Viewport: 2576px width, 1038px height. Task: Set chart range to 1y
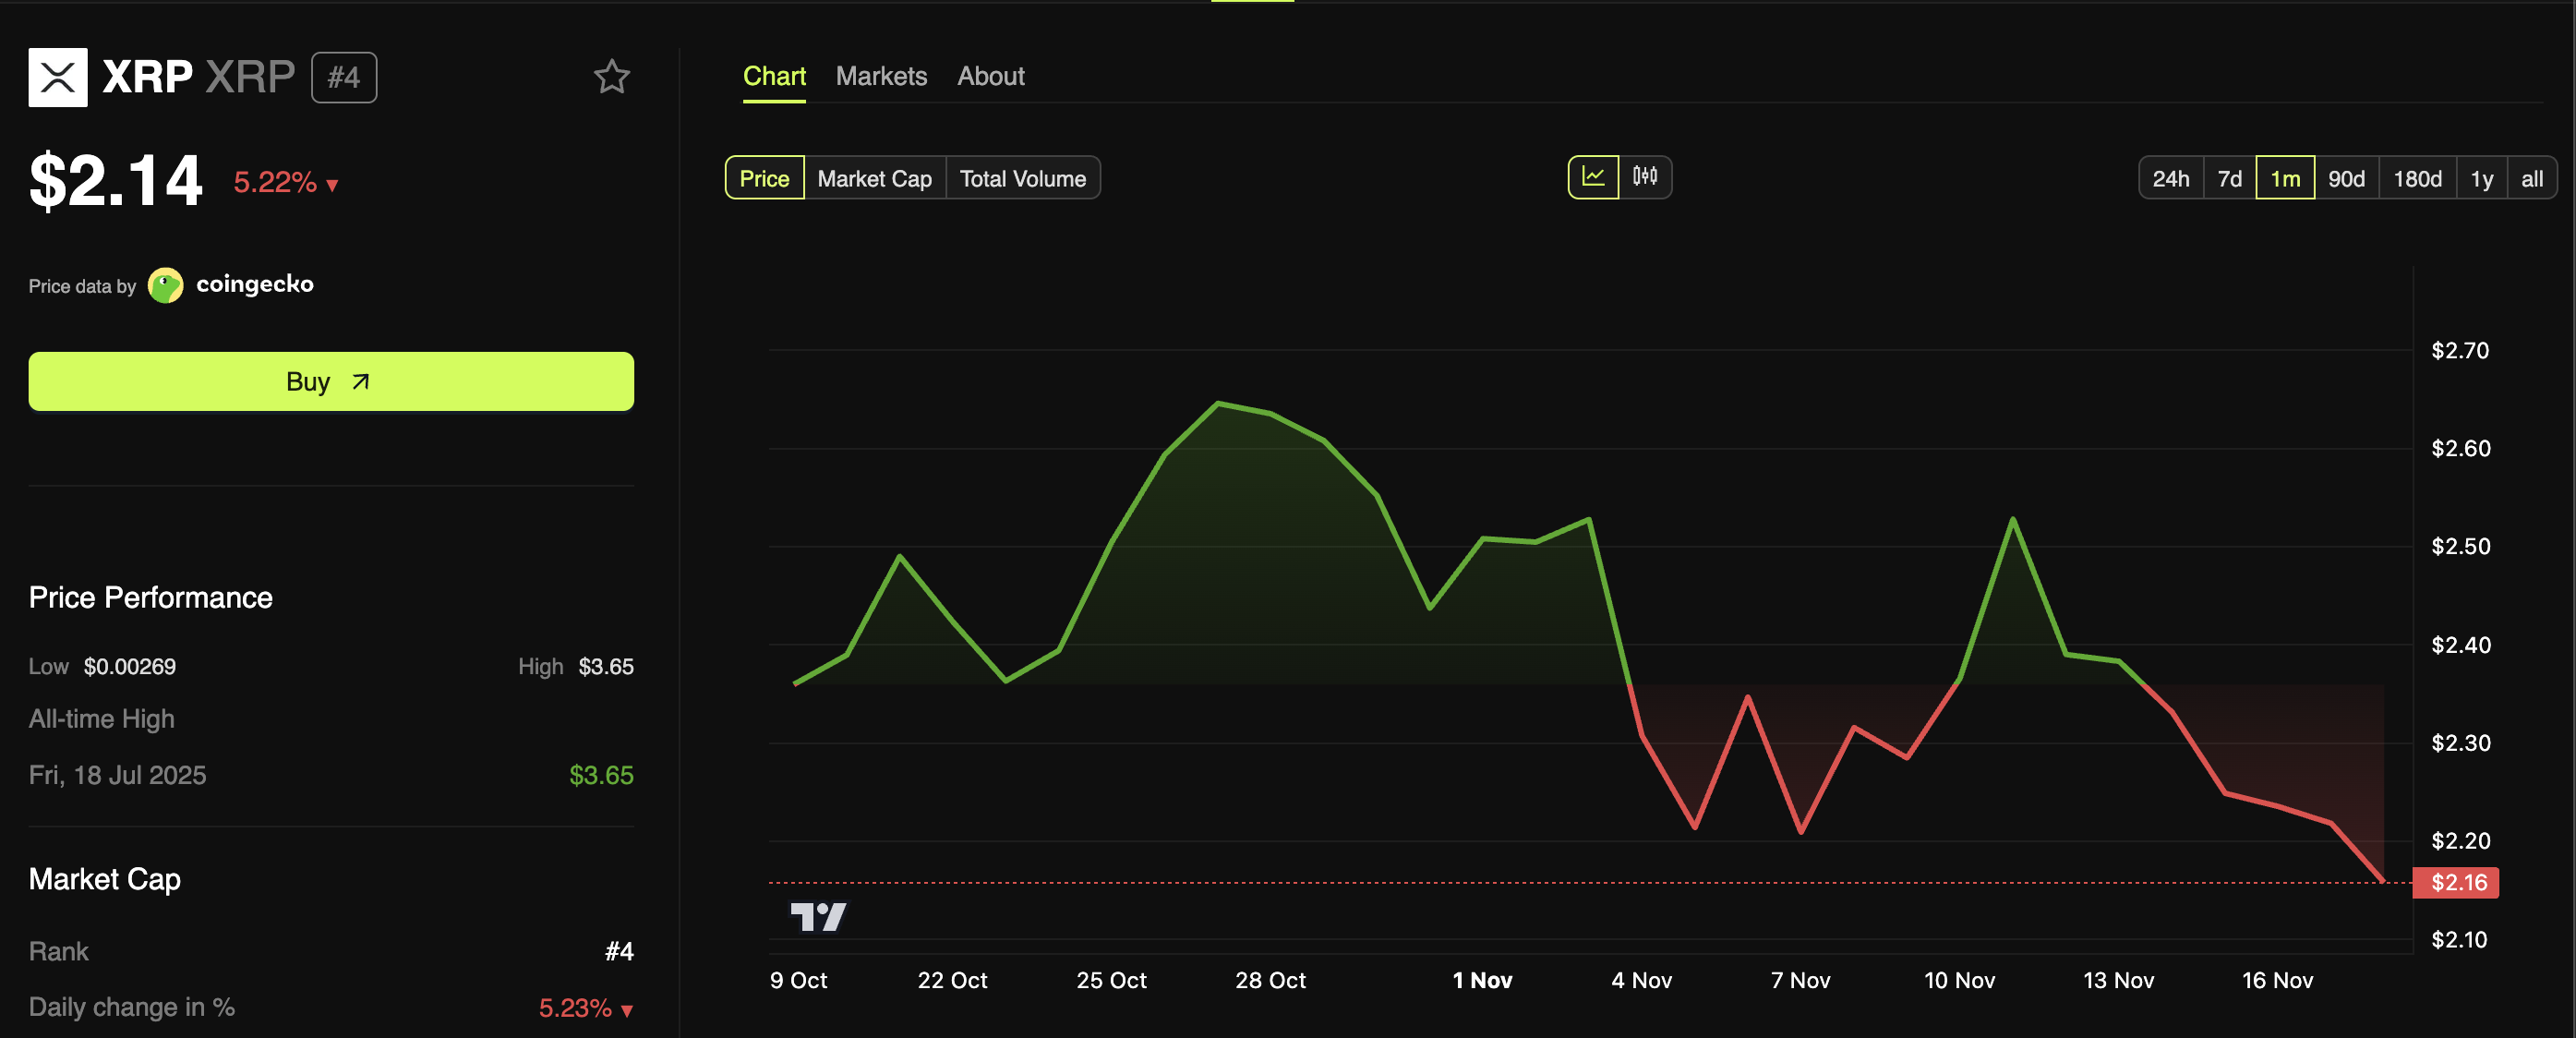click(x=2481, y=179)
